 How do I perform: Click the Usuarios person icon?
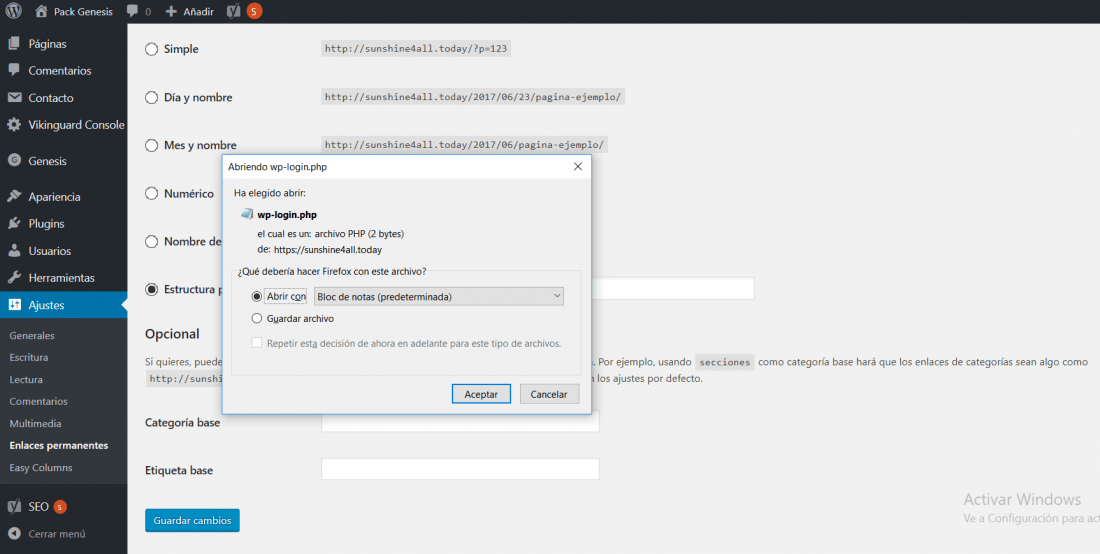pyautogui.click(x=14, y=250)
